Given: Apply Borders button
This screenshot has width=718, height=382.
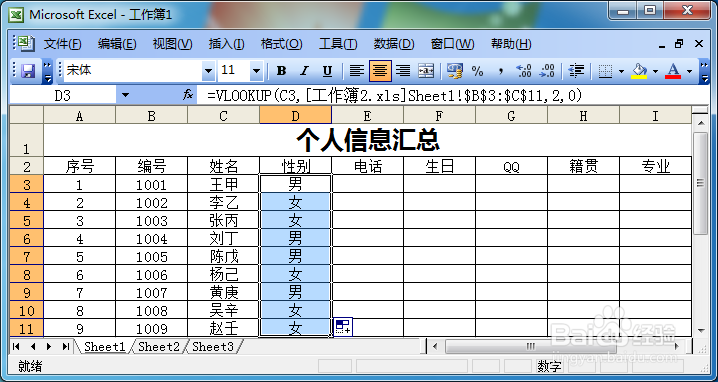Looking at the screenshot, I should point(605,71).
